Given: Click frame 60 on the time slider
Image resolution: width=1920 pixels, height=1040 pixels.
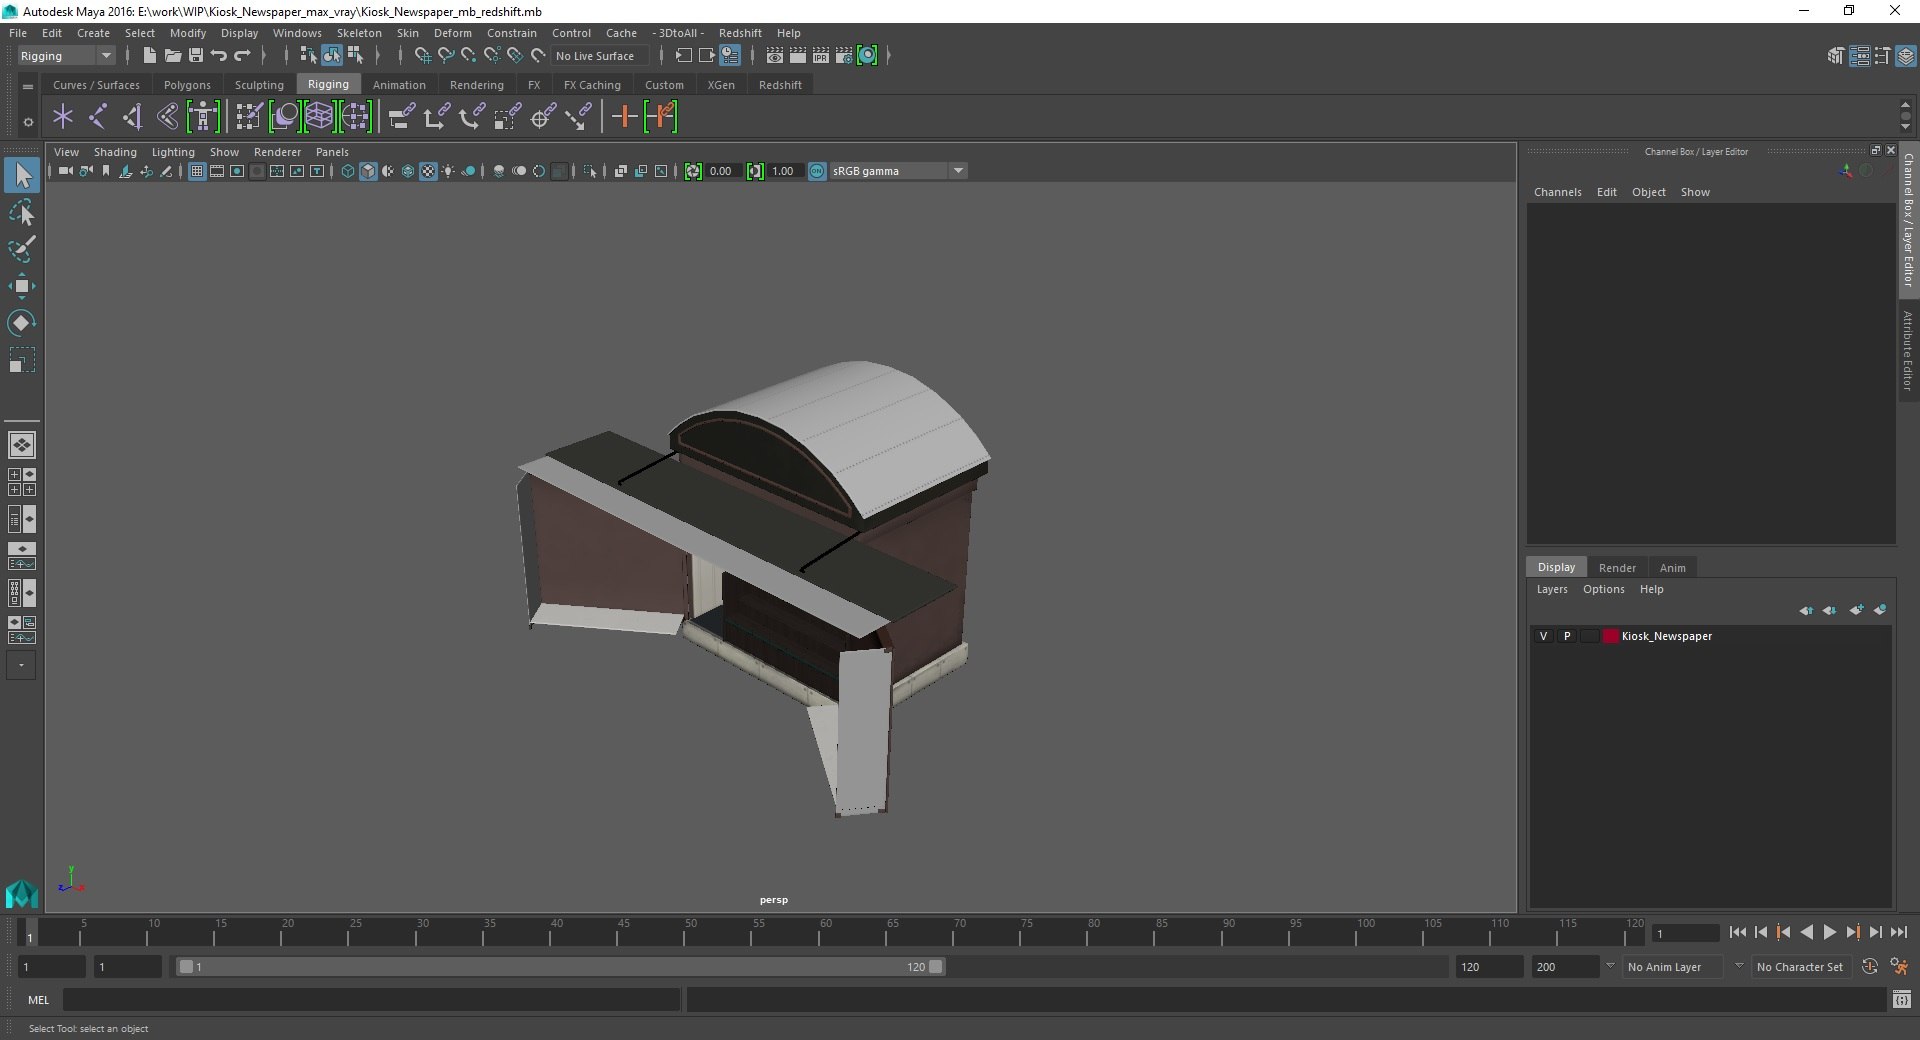Looking at the screenshot, I should [x=826, y=932].
